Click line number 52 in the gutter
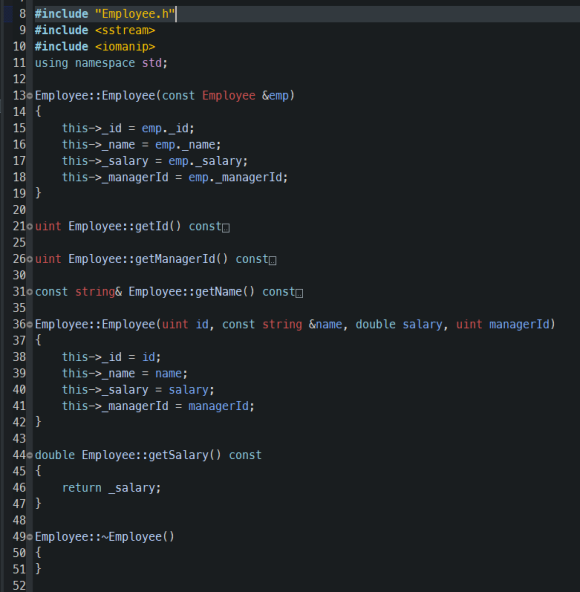The height and width of the screenshot is (592, 580). coord(19,586)
